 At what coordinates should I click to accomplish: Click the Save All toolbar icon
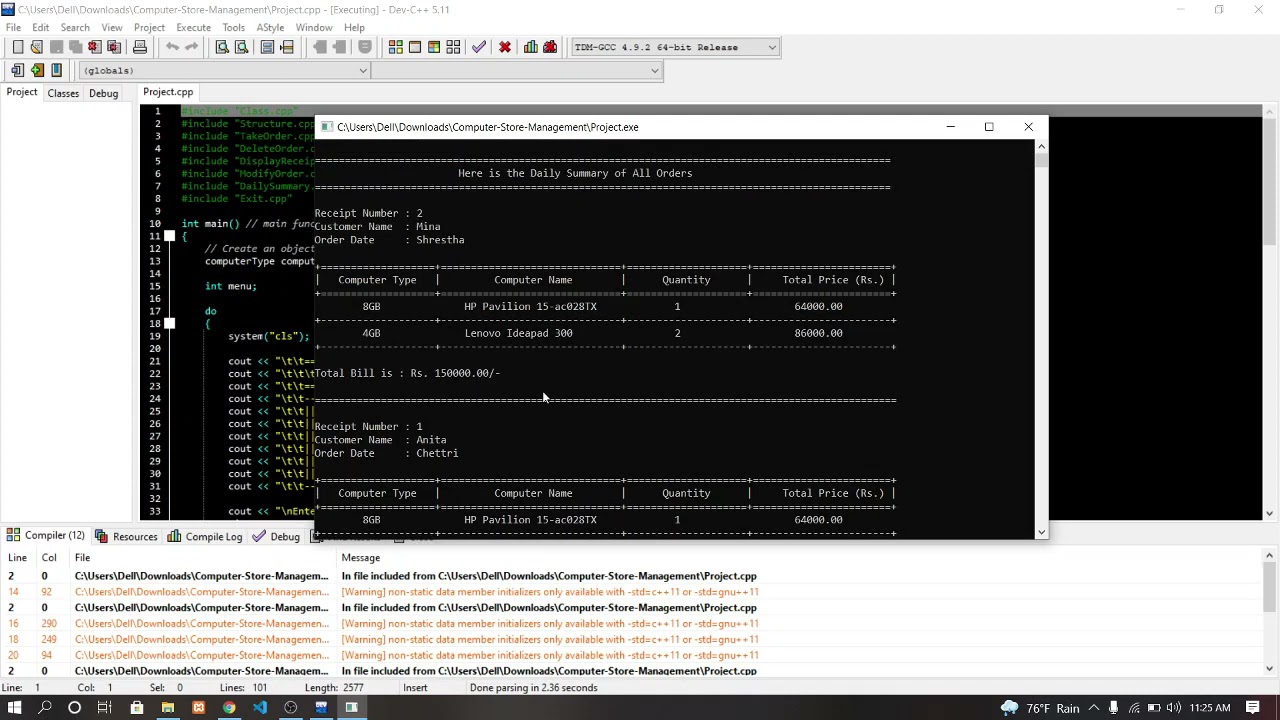(x=75, y=47)
